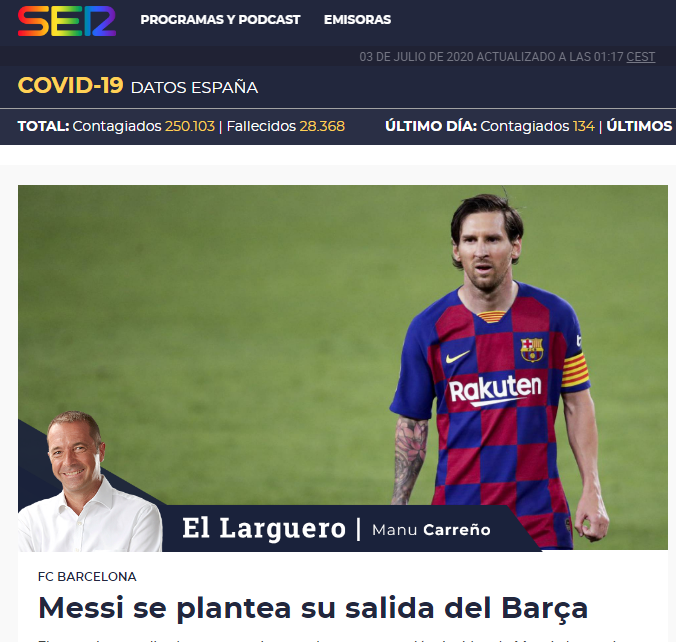Click the DATOS ESPAÑA label

pyautogui.click(x=194, y=88)
